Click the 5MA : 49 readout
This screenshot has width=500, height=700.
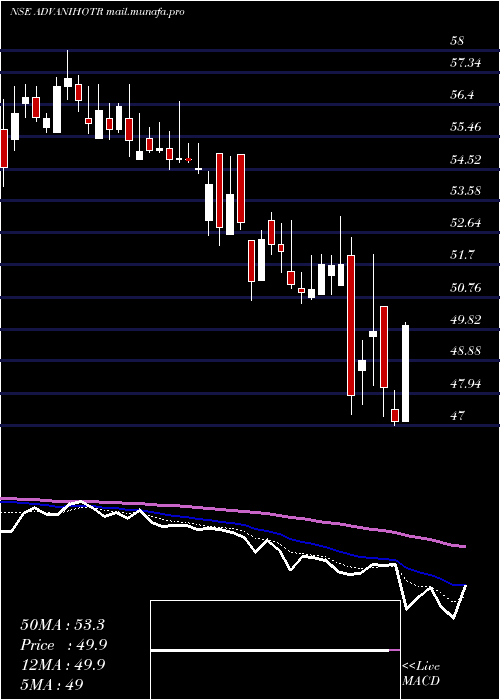[52, 684]
